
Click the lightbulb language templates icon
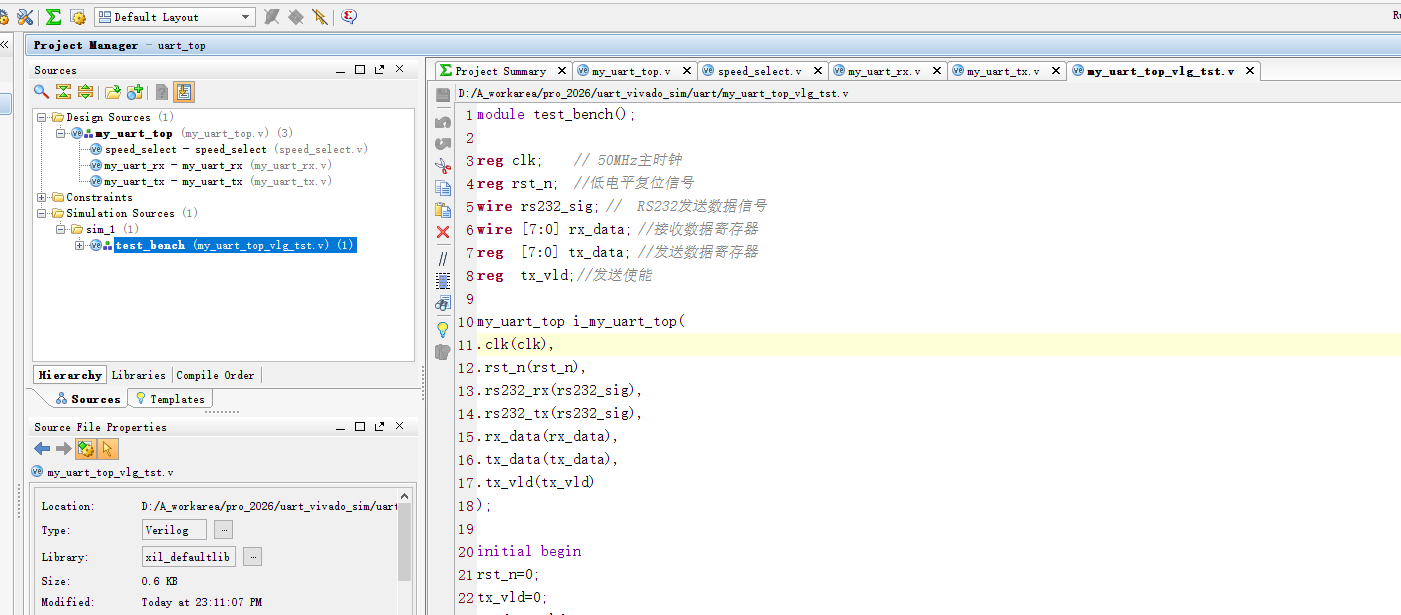(x=443, y=329)
